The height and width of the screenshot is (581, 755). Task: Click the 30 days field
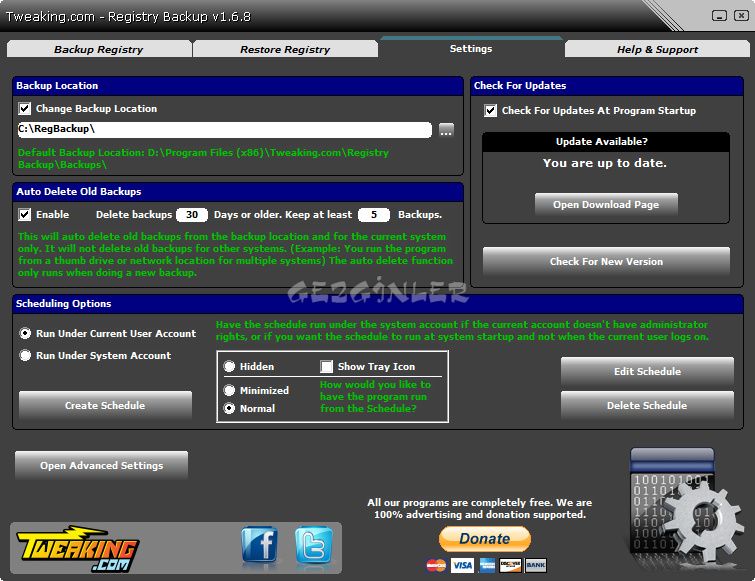coord(192,215)
